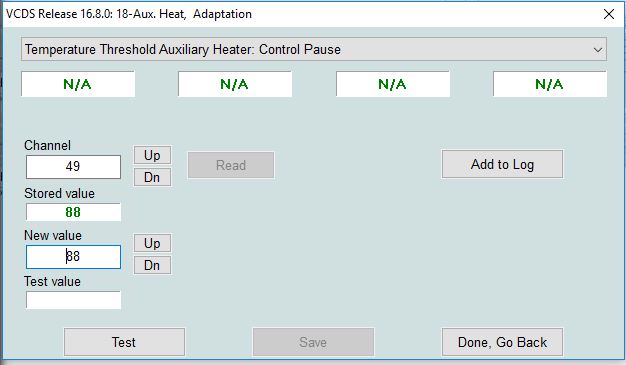Screen dimensions: 626x365
Task: Click the first N/A measurement field
Action: 78,84
